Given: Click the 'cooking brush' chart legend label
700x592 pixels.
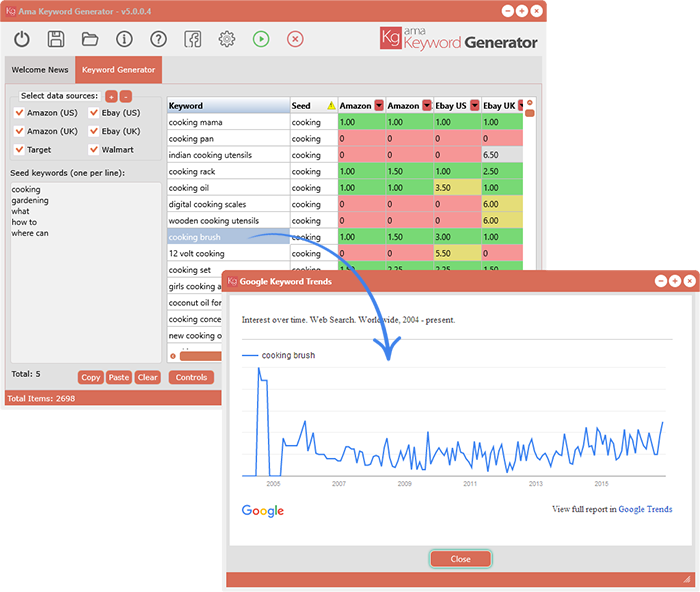Looking at the screenshot, I should (x=288, y=355).
